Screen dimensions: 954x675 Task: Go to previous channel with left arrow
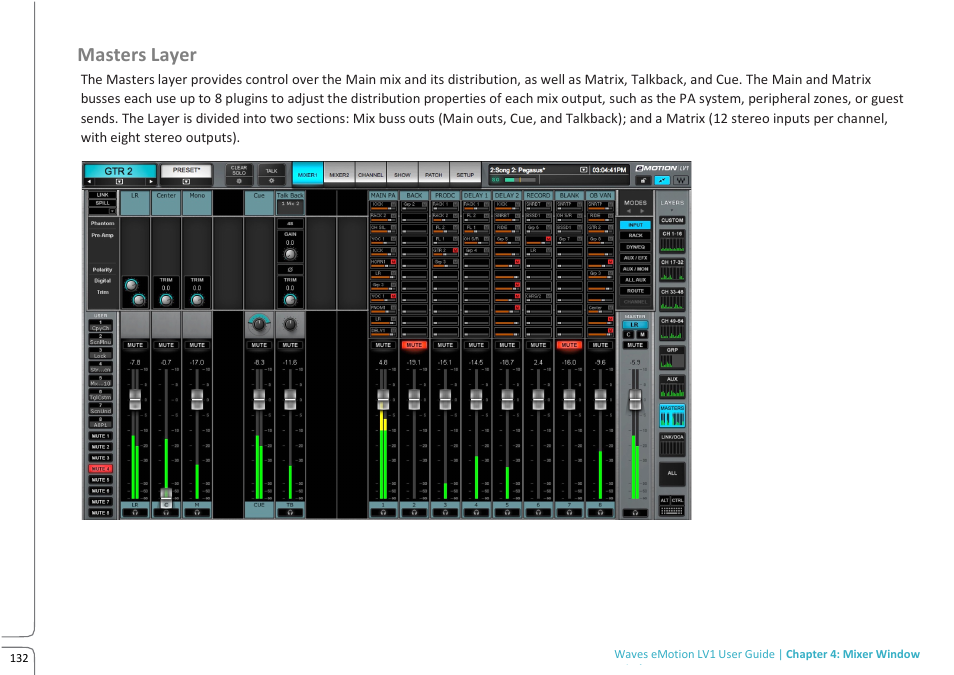(x=89, y=181)
